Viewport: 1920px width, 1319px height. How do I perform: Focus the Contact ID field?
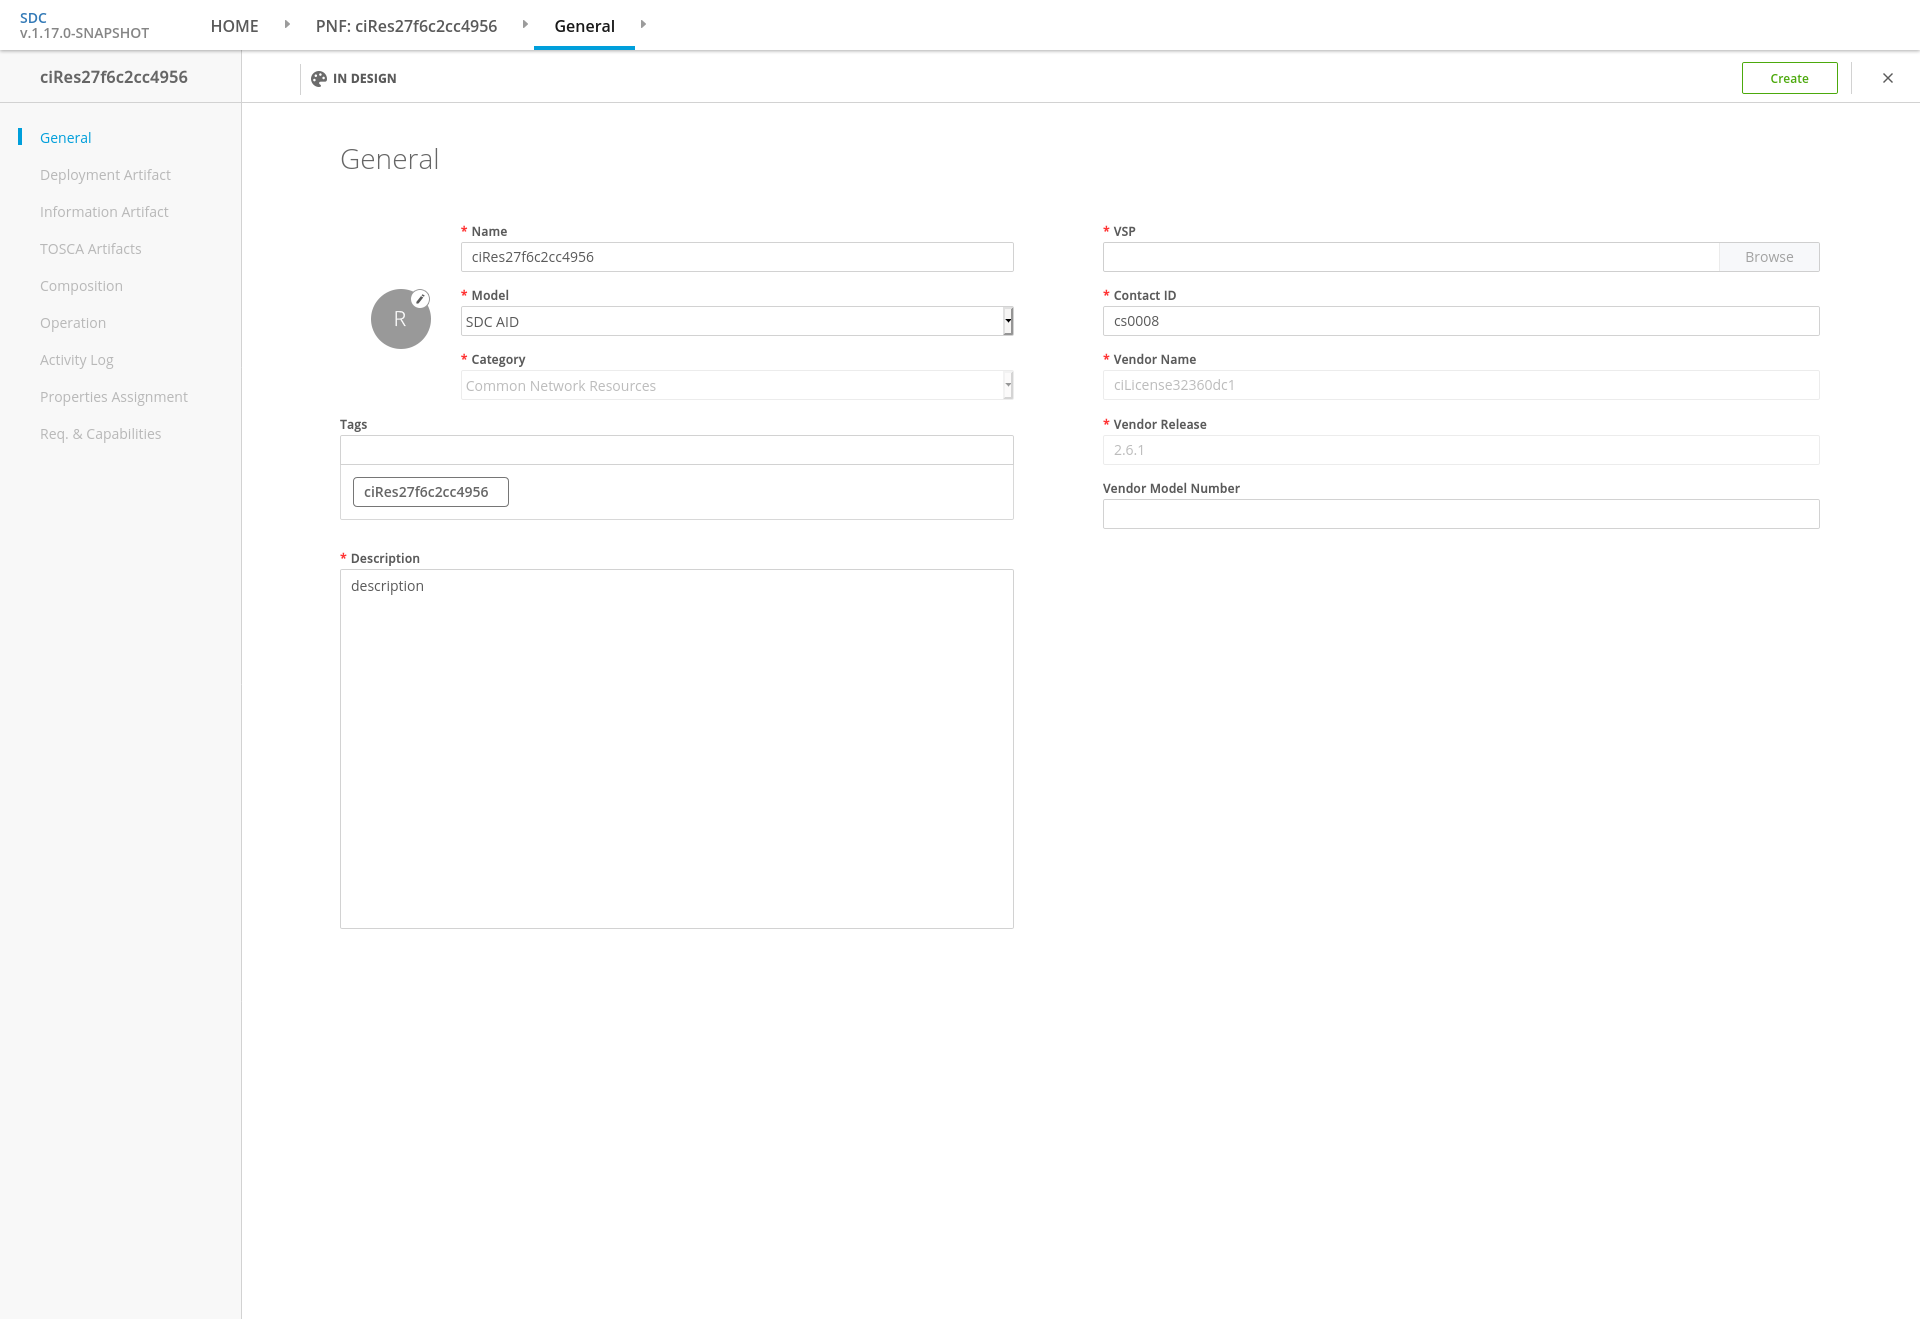coord(1461,321)
